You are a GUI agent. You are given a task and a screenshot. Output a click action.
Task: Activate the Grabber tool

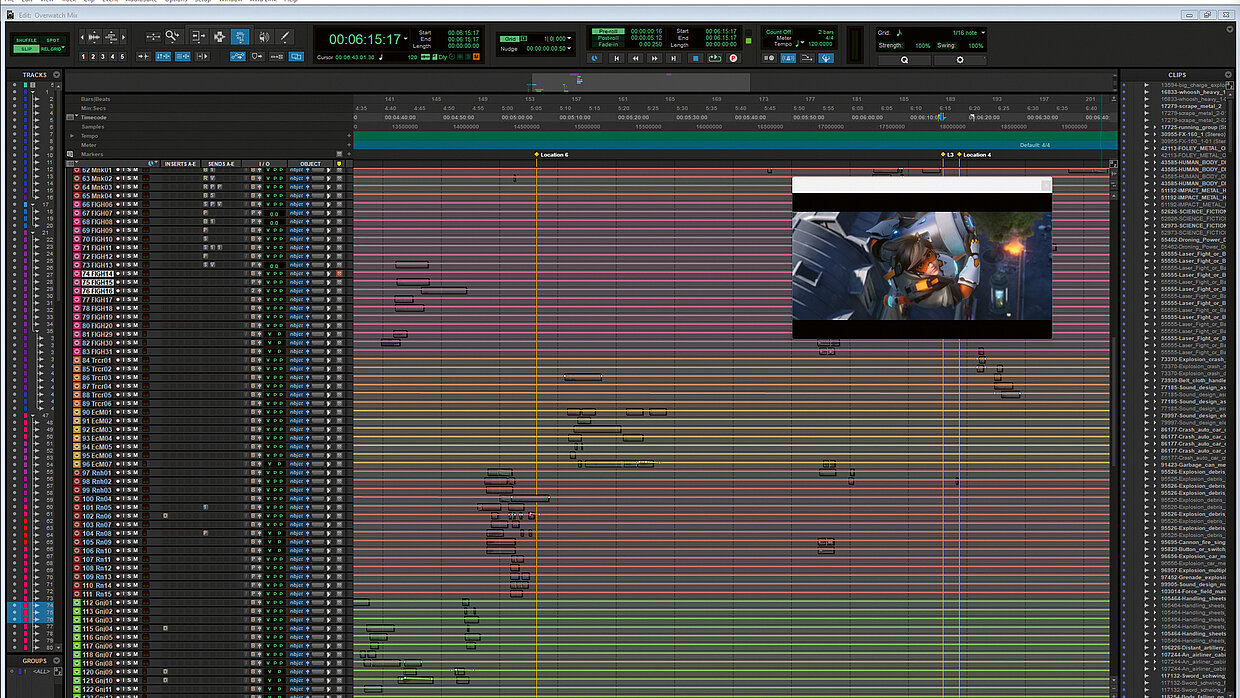tap(240, 36)
